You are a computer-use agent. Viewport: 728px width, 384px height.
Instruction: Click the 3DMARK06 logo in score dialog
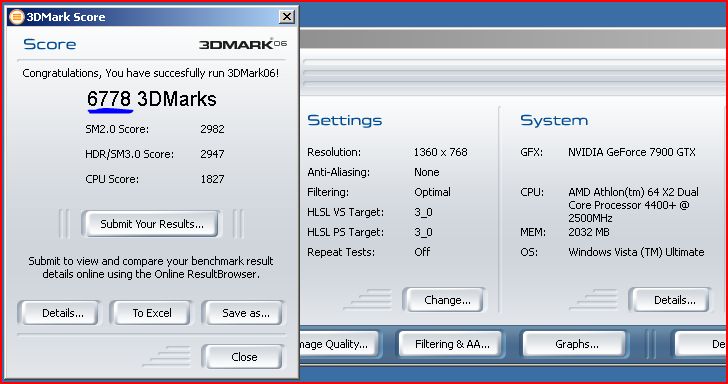coord(243,45)
